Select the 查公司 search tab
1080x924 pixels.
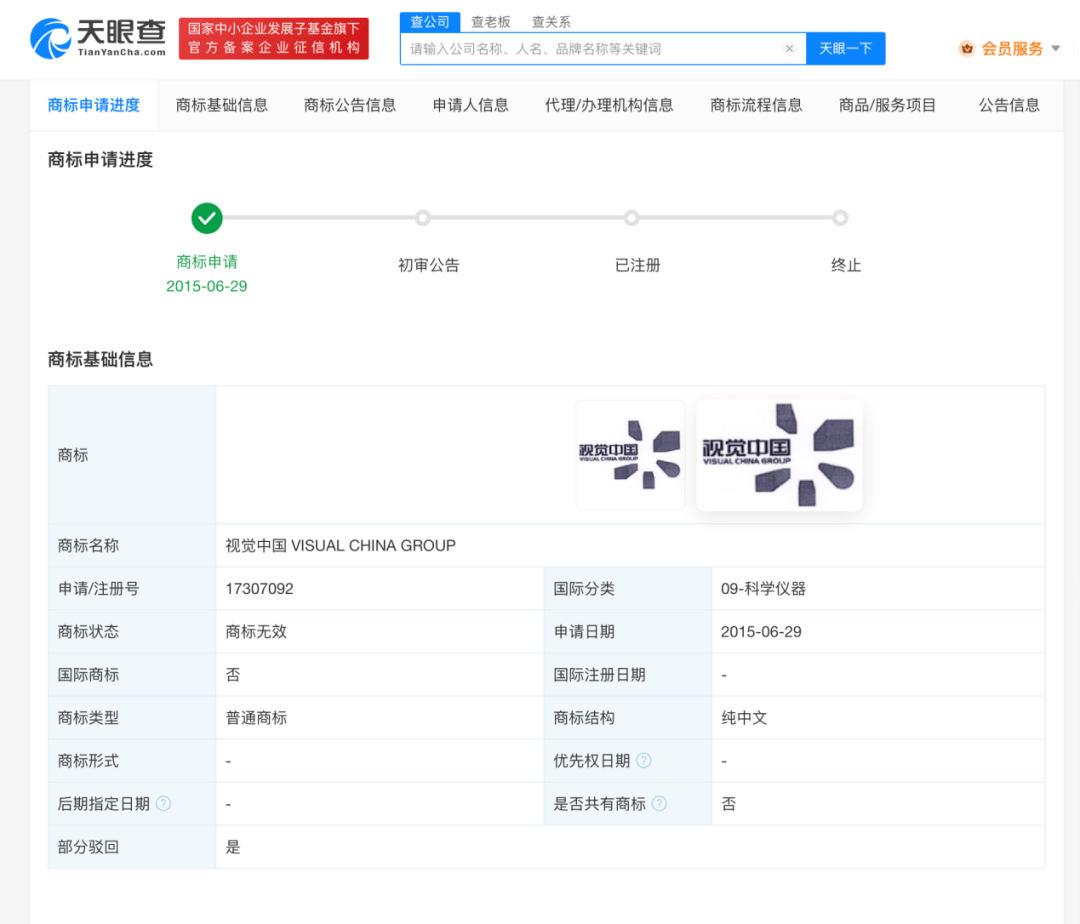click(430, 22)
